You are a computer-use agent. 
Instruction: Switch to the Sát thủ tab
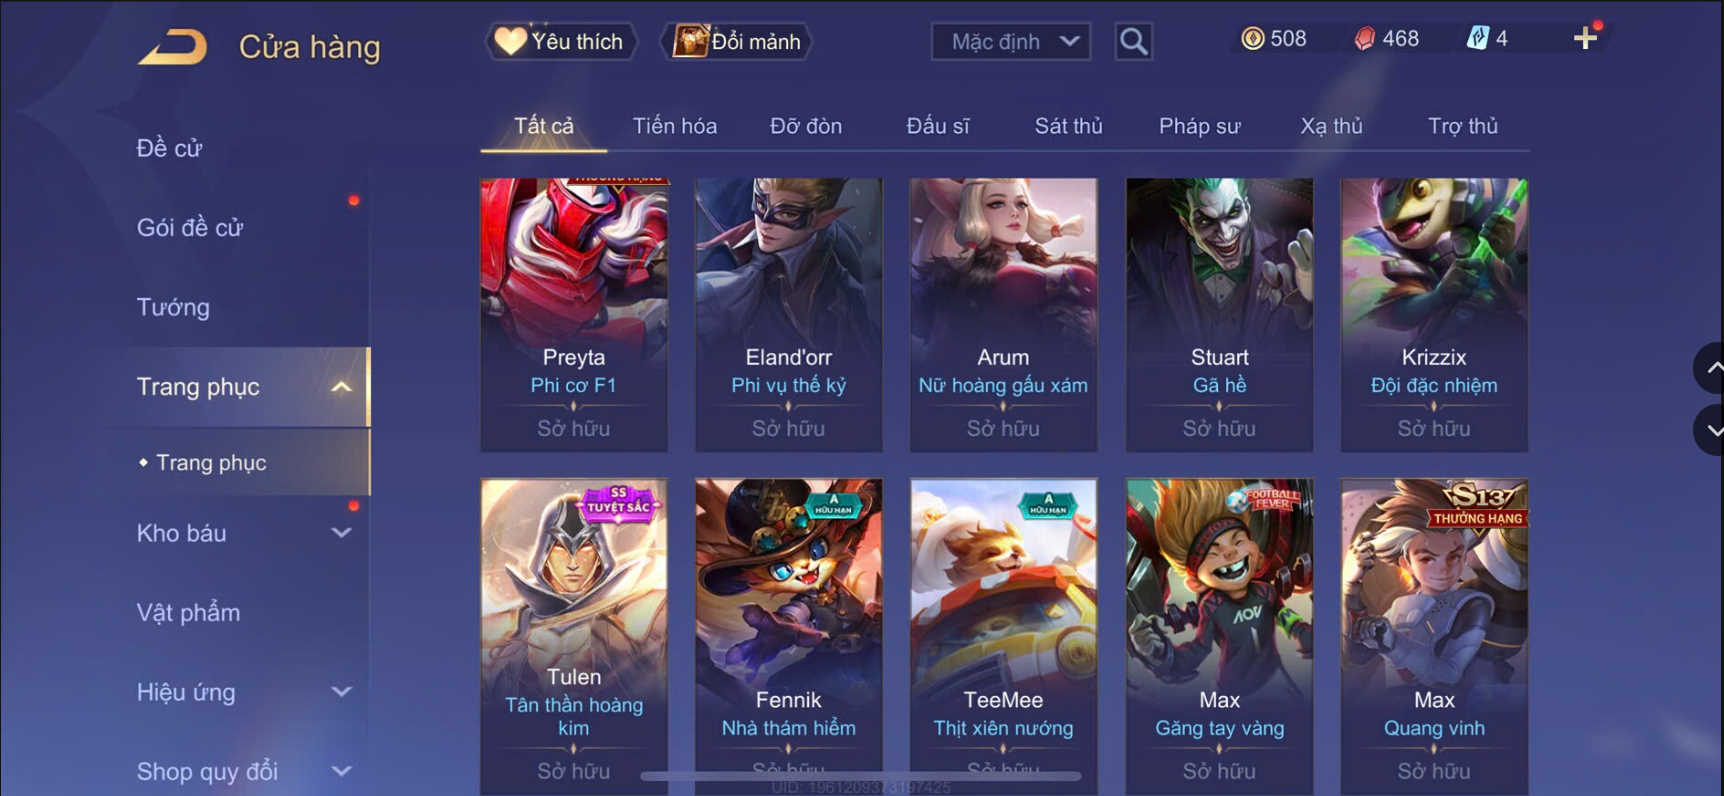pos(1068,126)
